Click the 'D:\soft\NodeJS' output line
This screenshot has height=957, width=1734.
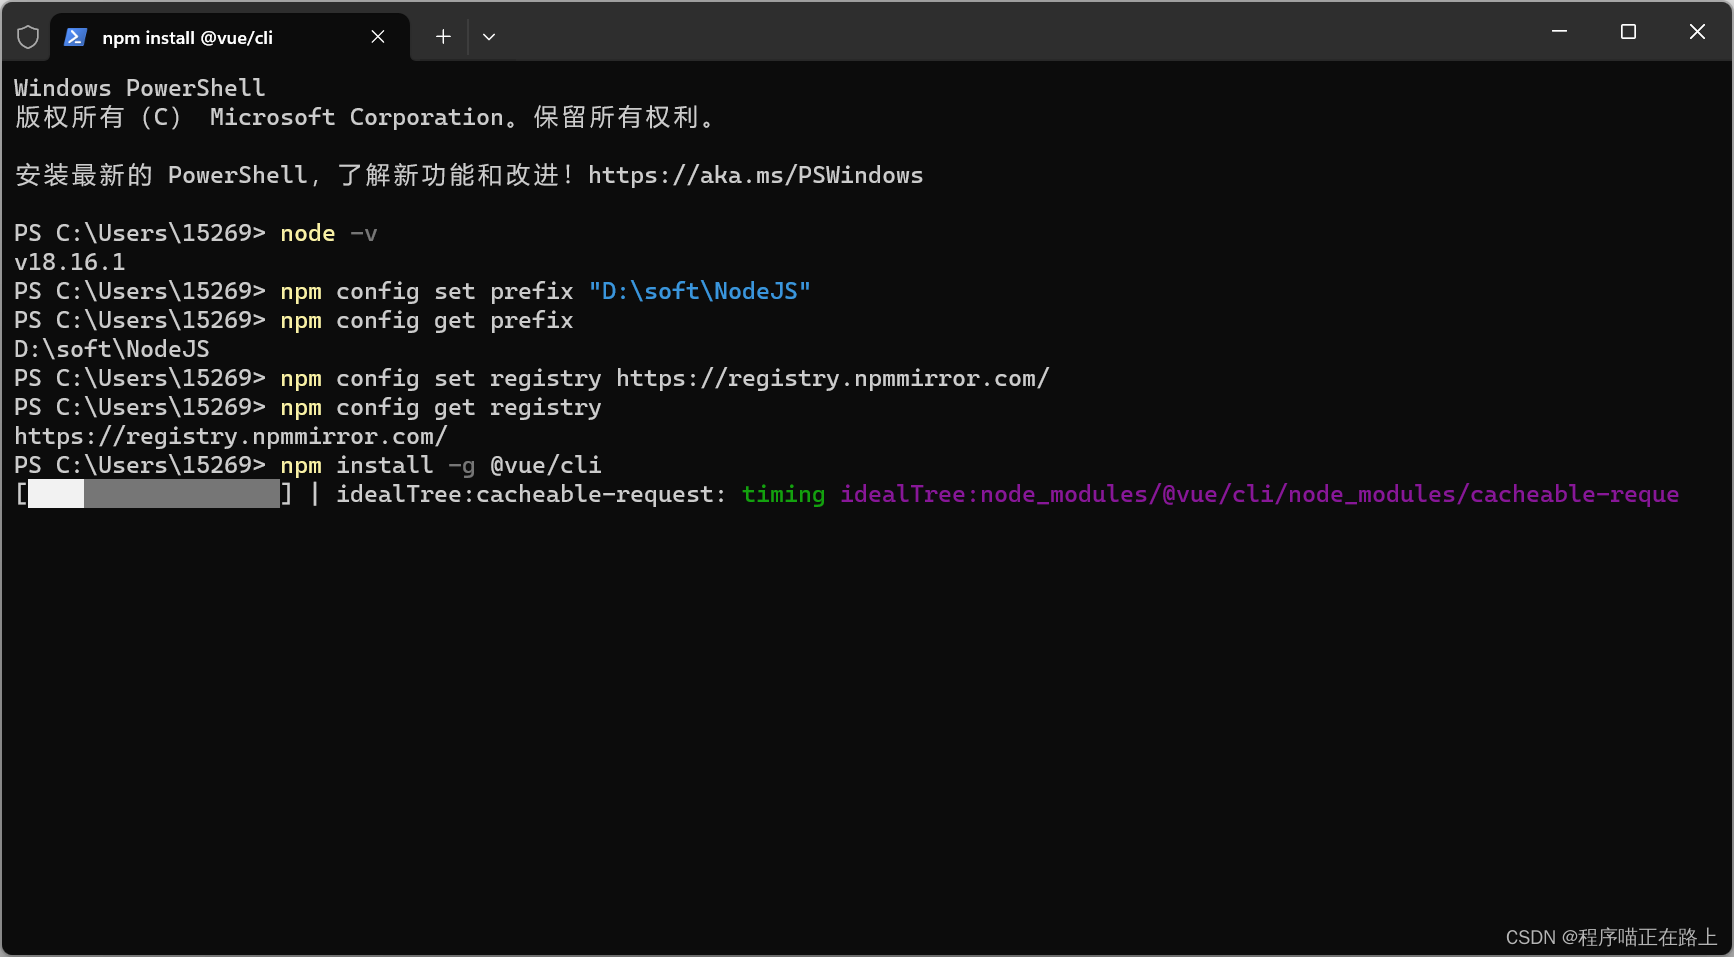point(112,349)
